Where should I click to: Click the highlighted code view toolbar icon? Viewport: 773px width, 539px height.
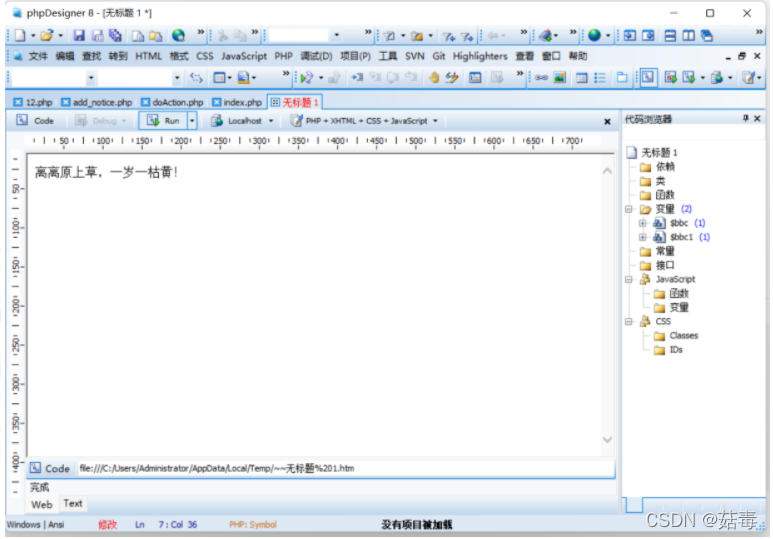648,77
